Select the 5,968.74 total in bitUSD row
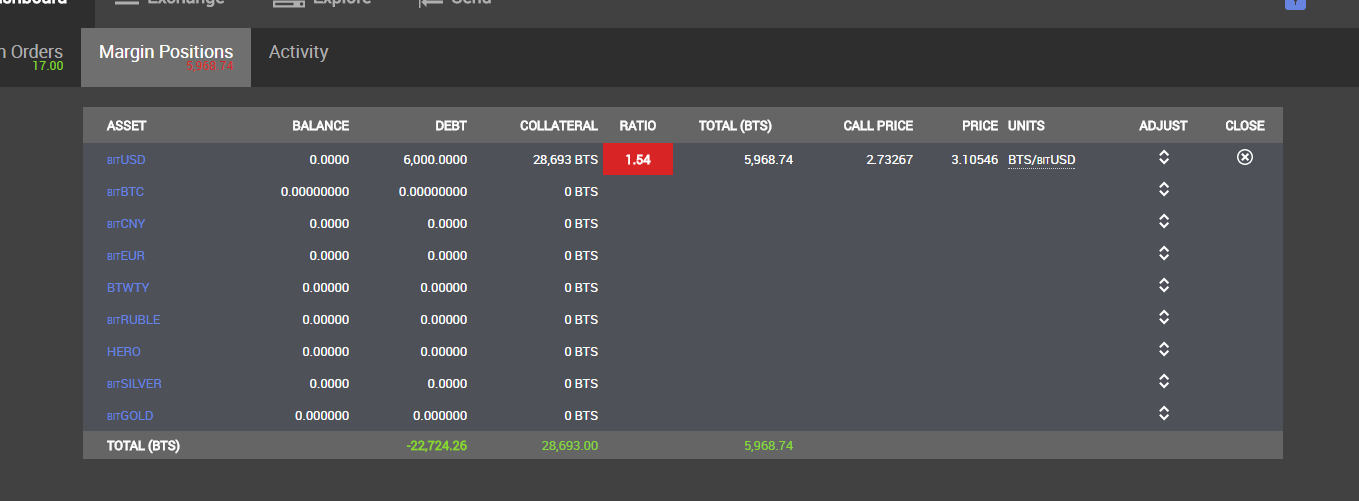 [x=768, y=160]
